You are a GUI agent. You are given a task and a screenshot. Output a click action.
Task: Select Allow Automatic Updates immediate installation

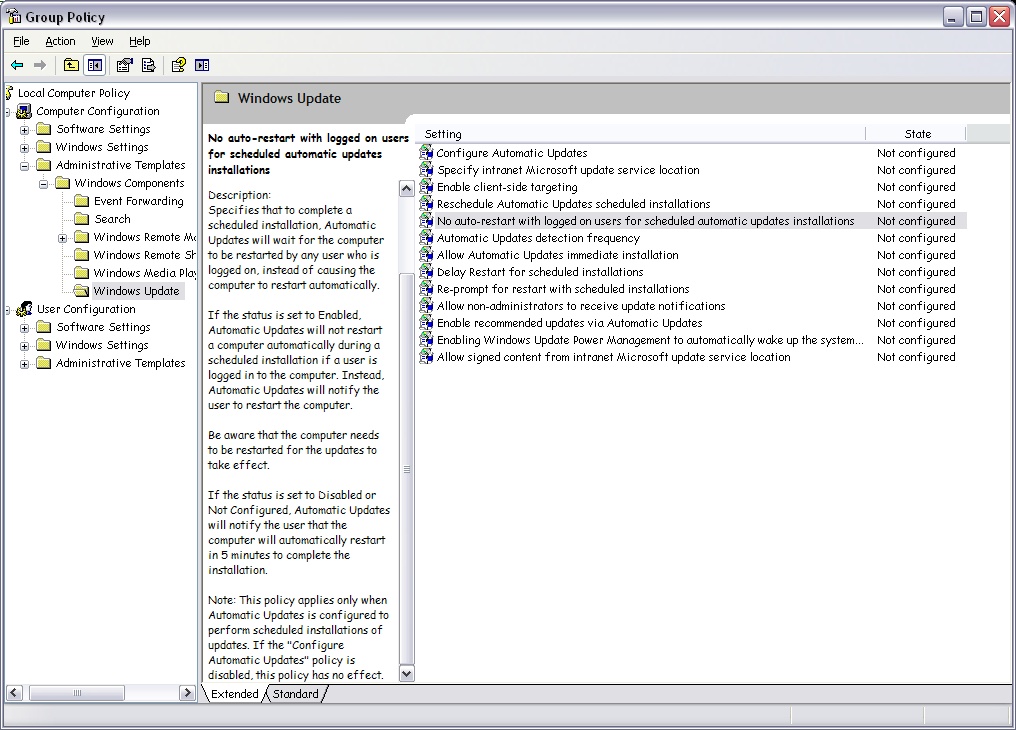[x=557, y=255]
